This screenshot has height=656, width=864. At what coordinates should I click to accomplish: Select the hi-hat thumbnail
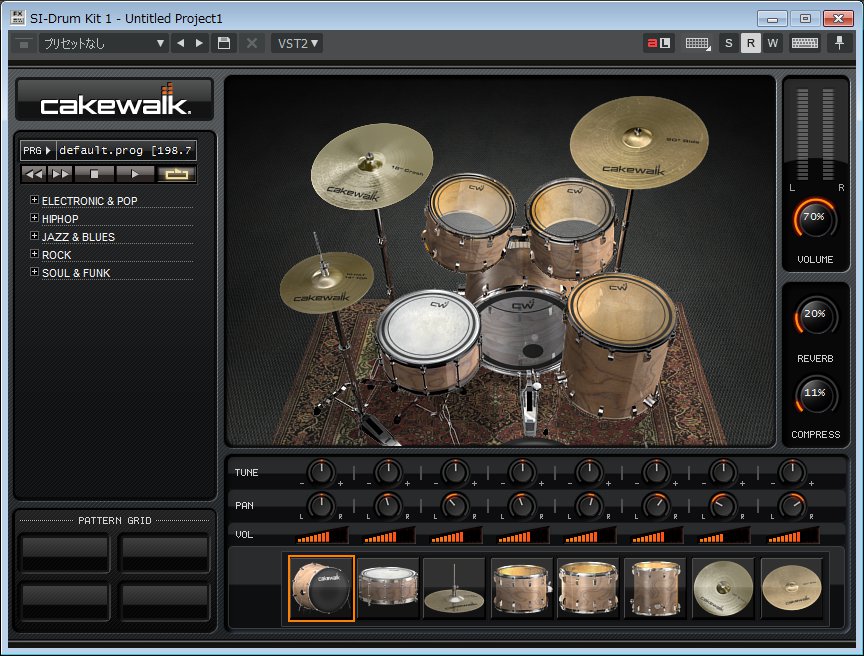[x=454, y=588]
